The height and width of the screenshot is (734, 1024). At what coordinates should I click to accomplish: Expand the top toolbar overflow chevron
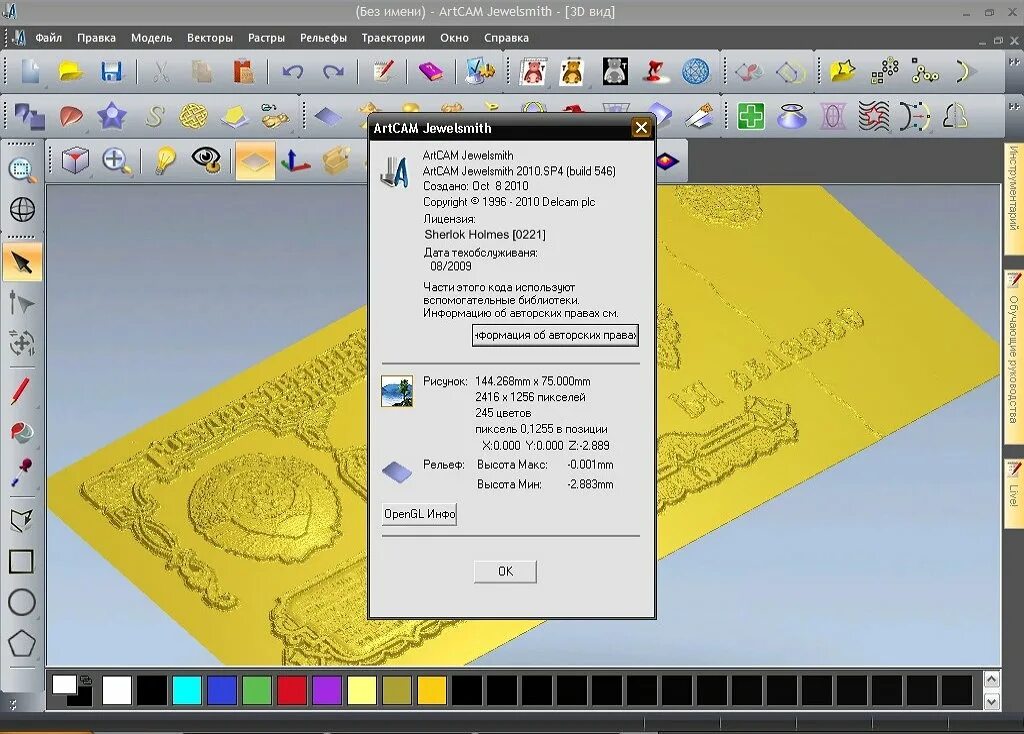1014,63
